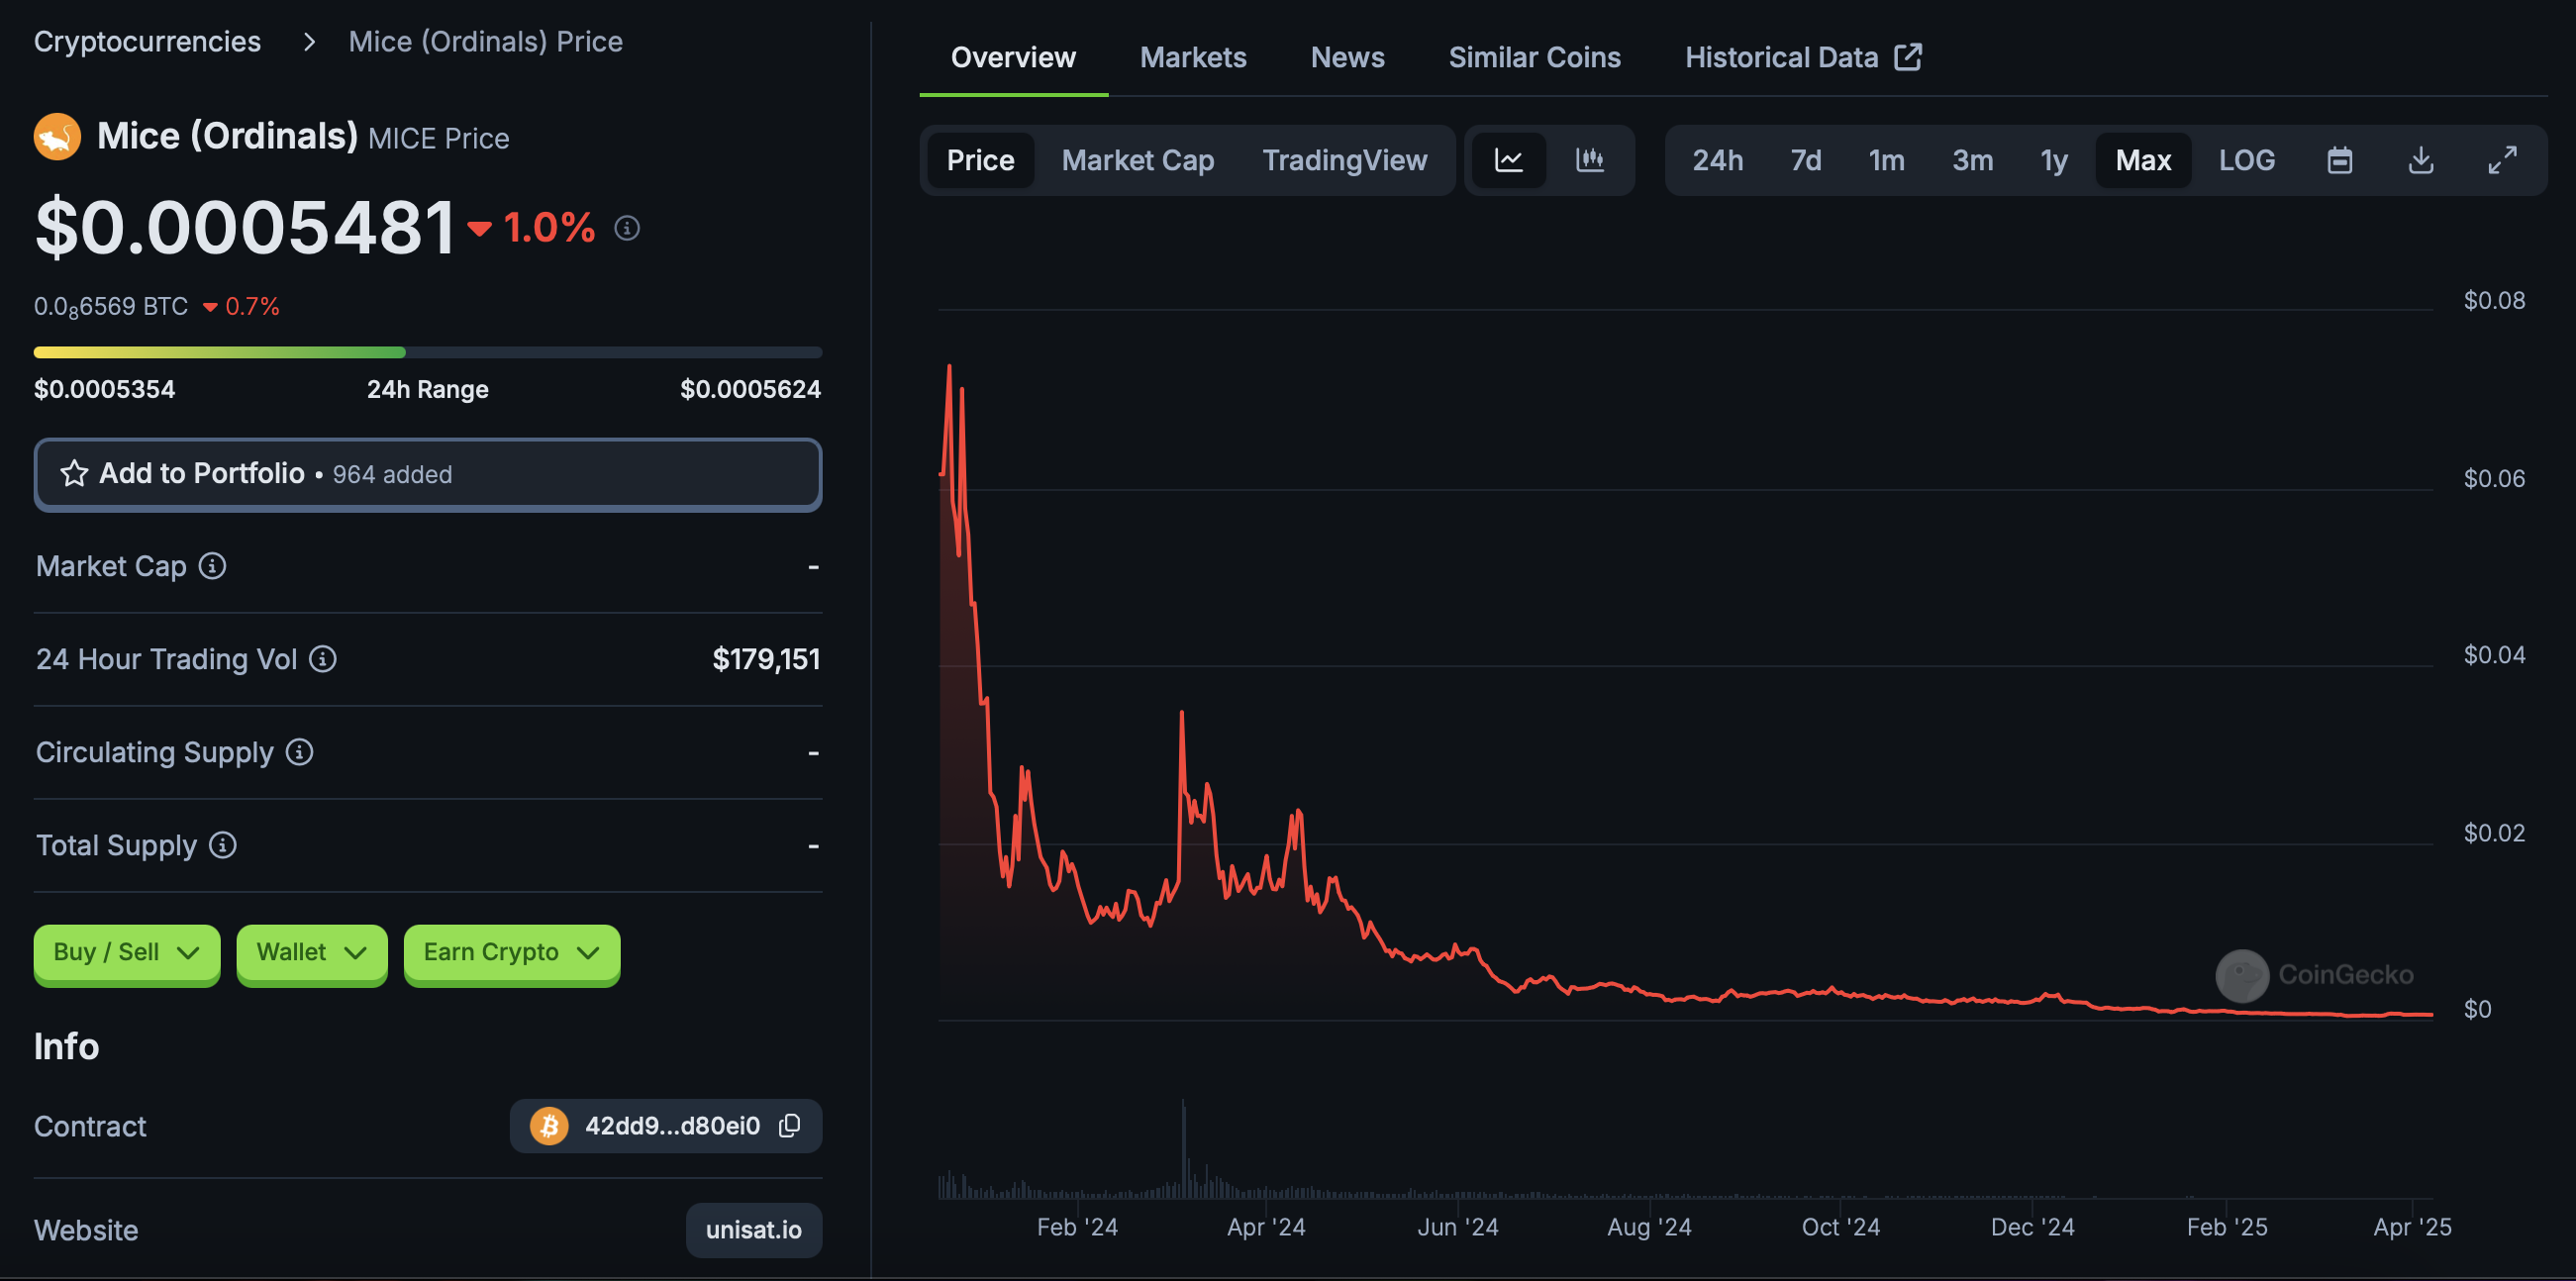Image resolution: width=2576 pixels, height=1281 pixels.
Task: Expand the Earn Crypto dropdown
Action: click(511, 953)
